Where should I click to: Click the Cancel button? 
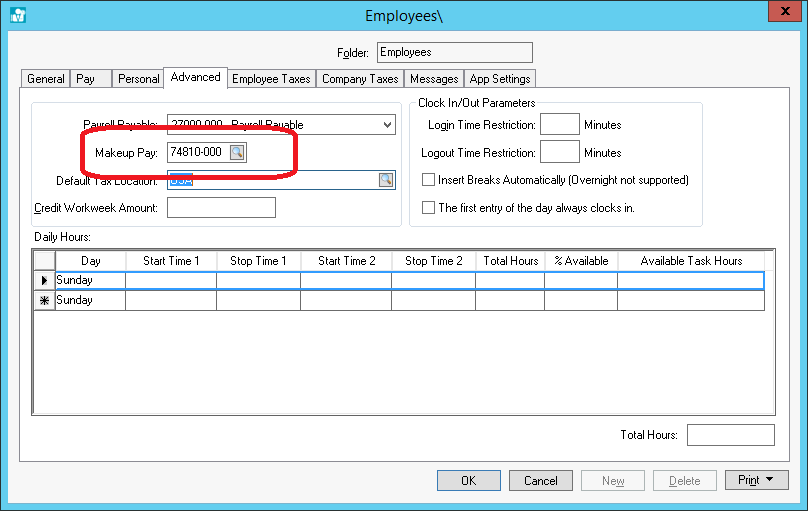coord(541,481)
